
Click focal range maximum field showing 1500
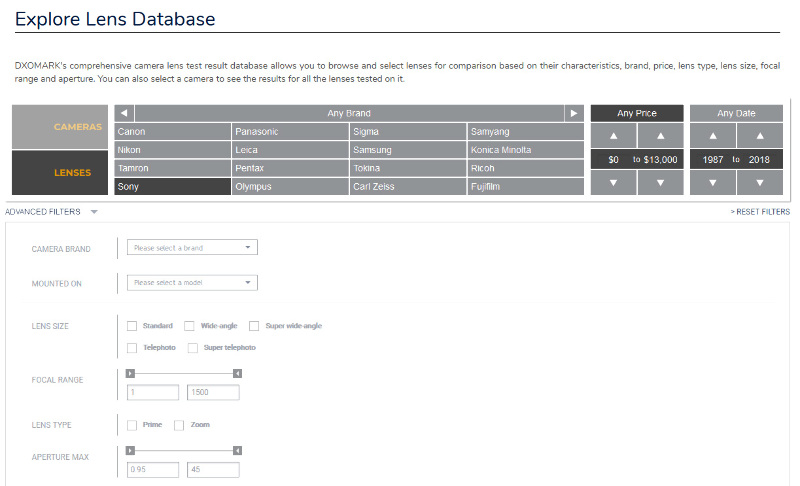(x=213, y=392)
